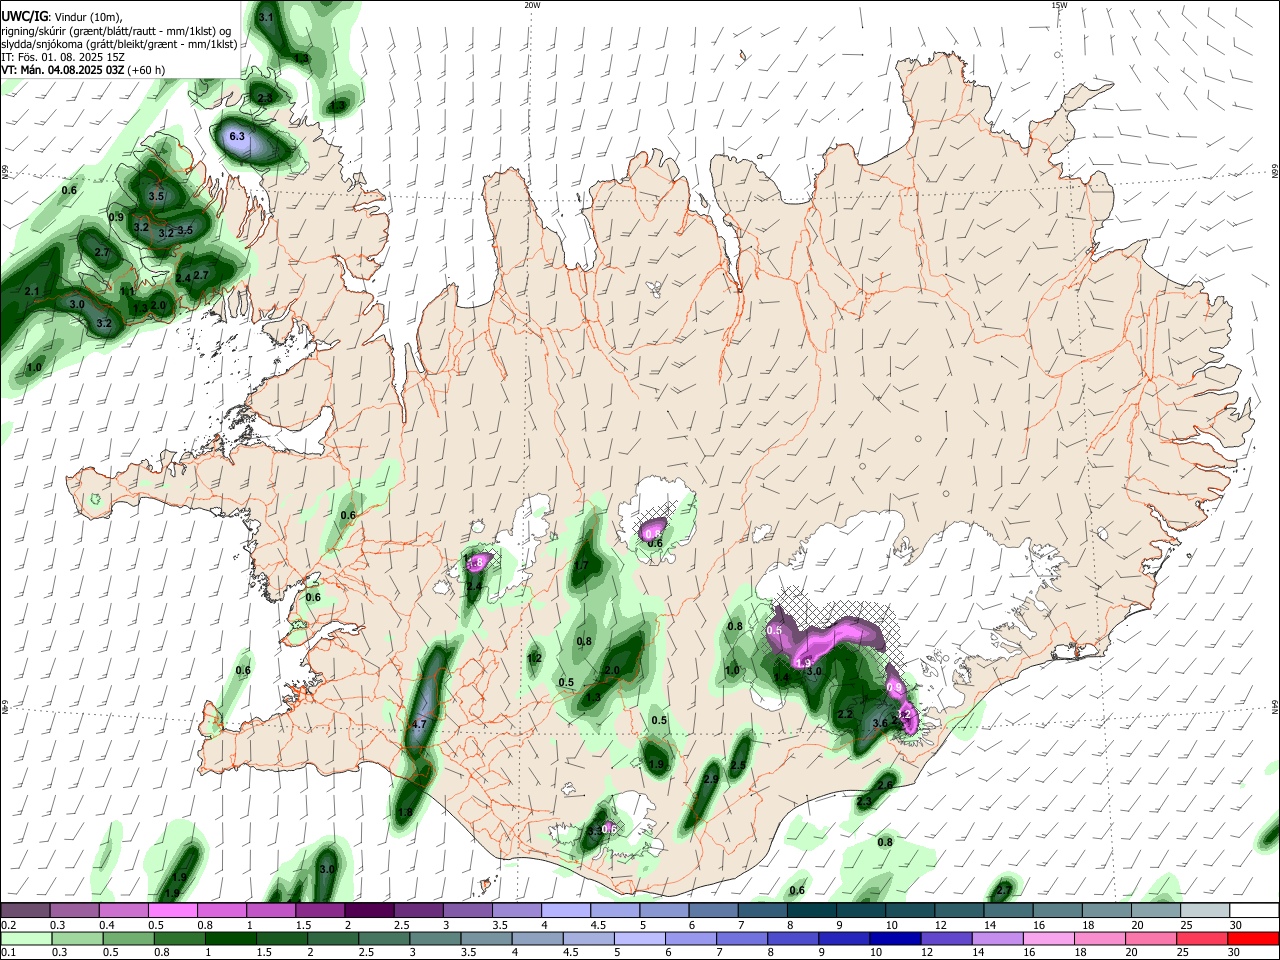The image size is (1280, 960).
Task: Click the bright red 25–30 rain legend swatch
Action: coord(1254,938)
